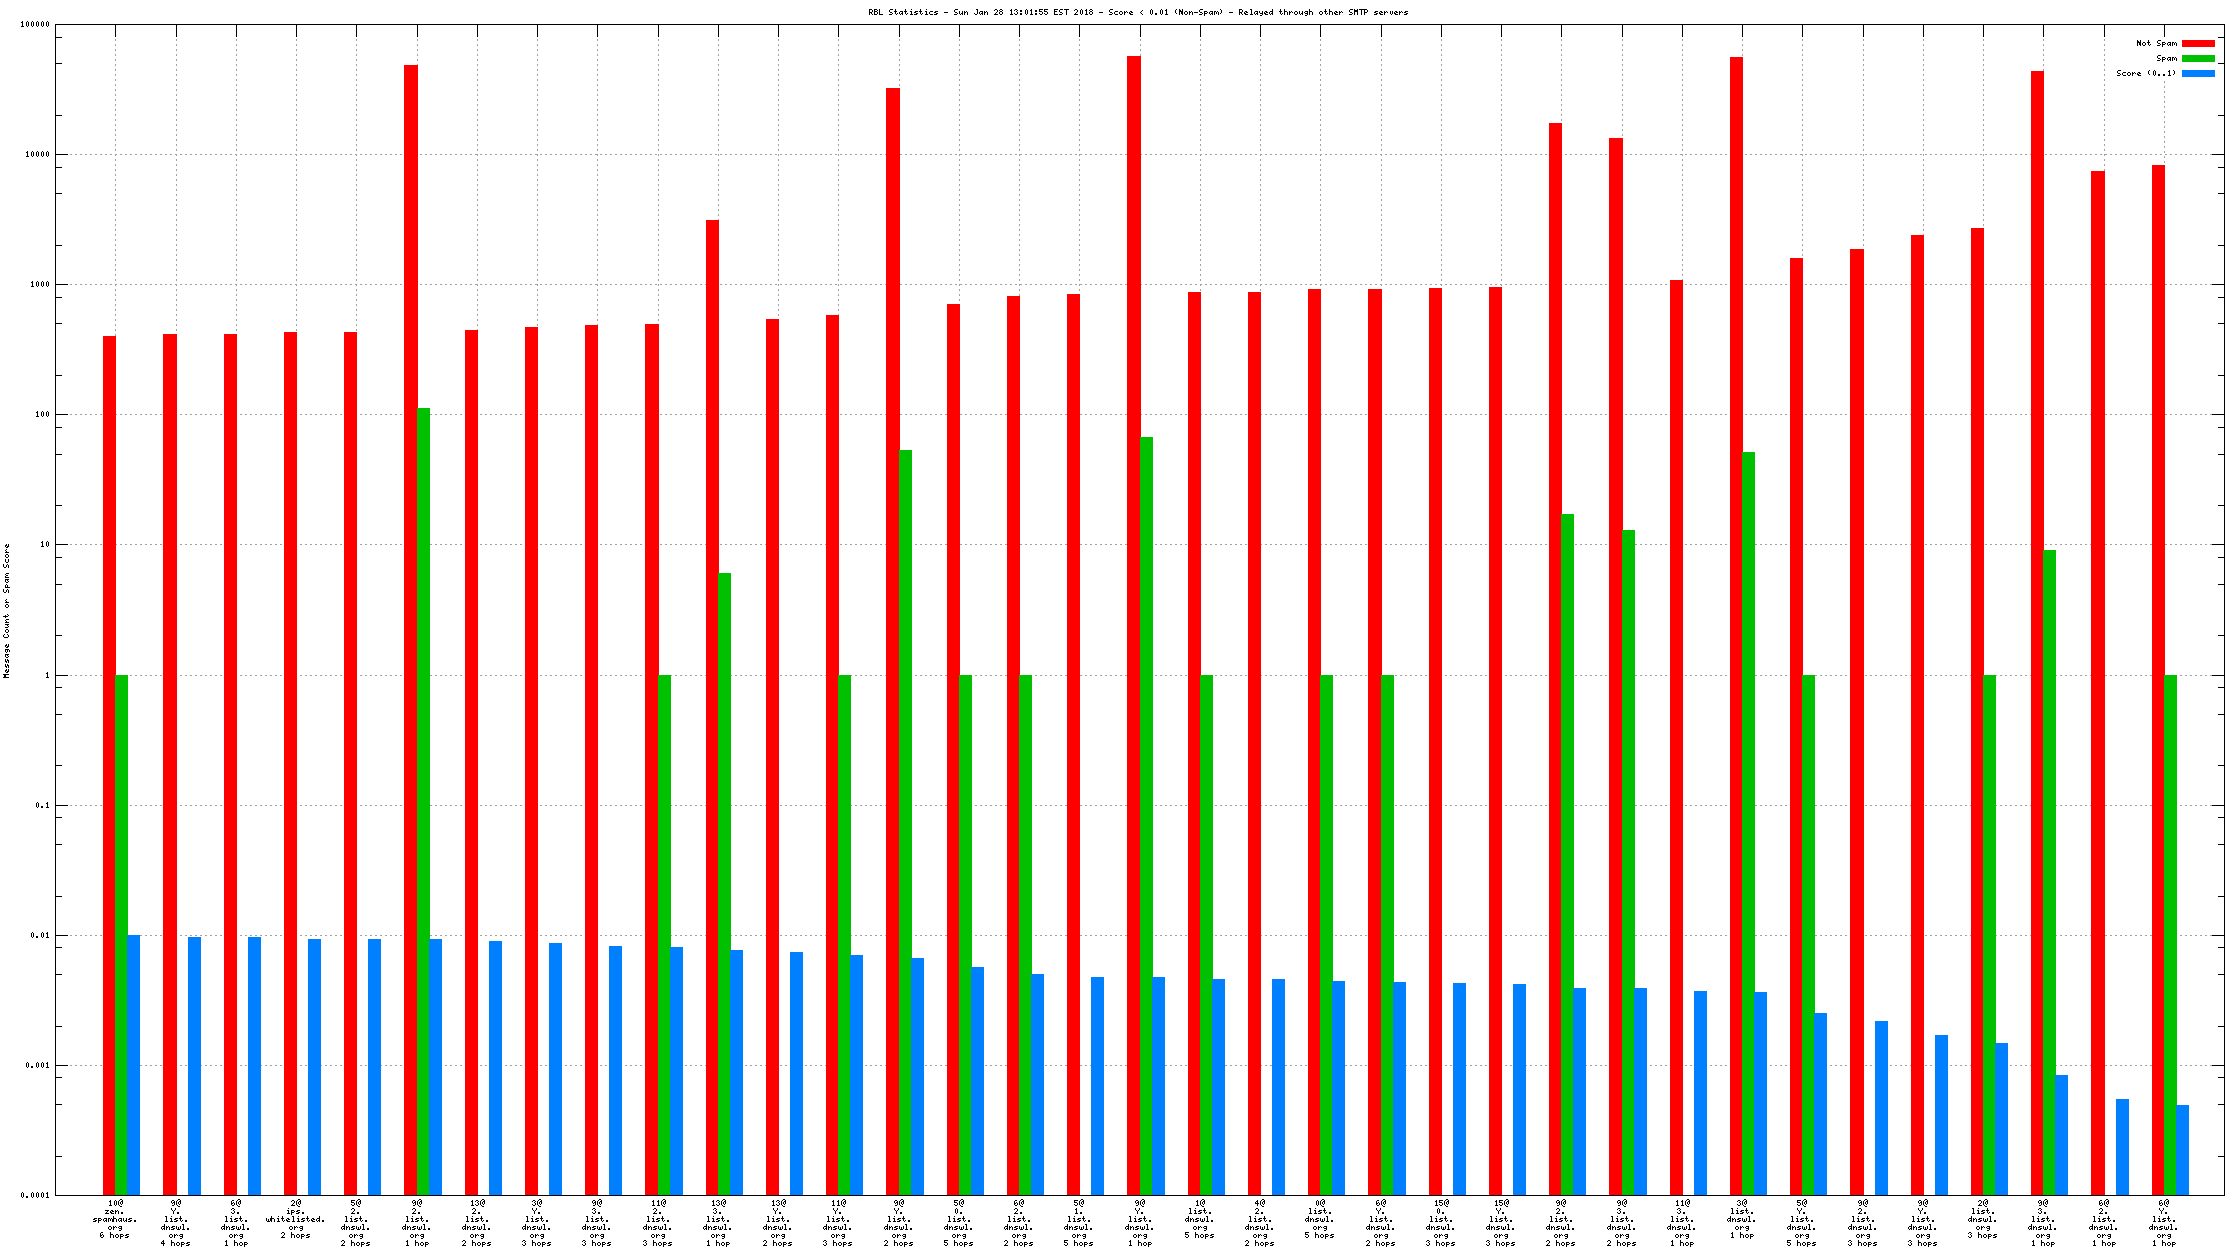Screen dimensions: 2240x1260
Task: Click the blue score bar for ips.whitelisted.org
Action: coord(315,1066)
